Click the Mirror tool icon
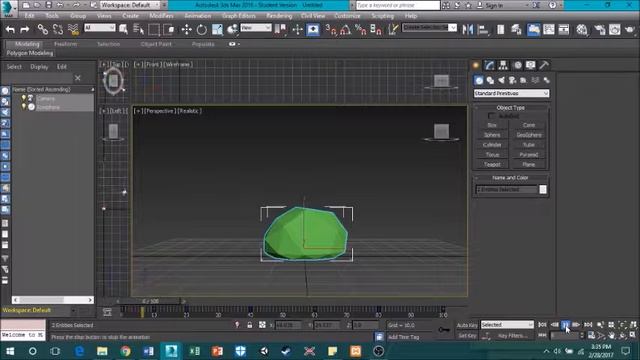Image resolution: width=640 pixels, height=360 pixels. coord(468,29)
